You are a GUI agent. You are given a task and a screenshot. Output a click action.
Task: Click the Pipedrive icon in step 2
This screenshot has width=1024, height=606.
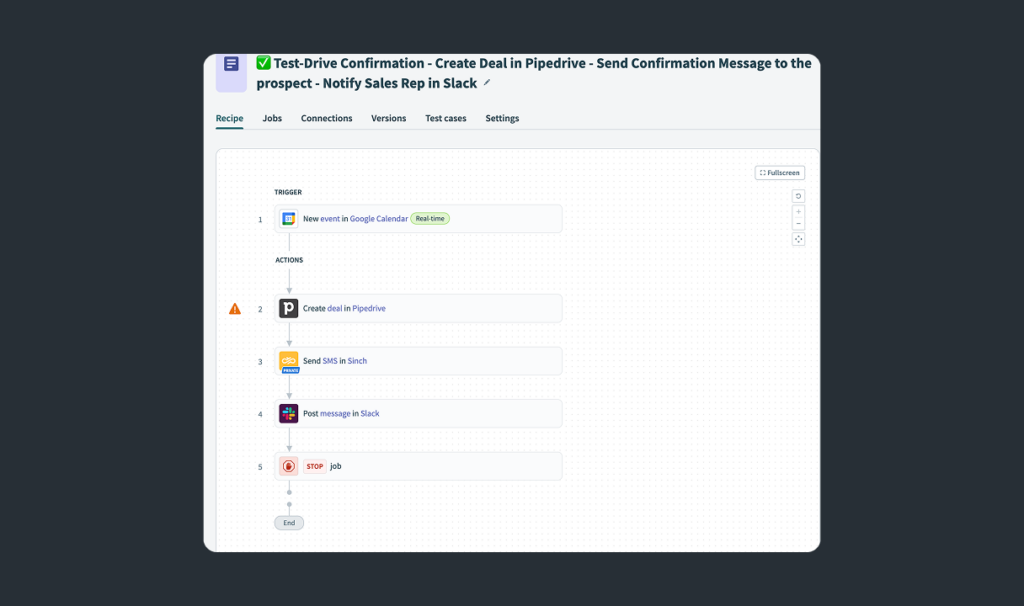pos(289,308)
